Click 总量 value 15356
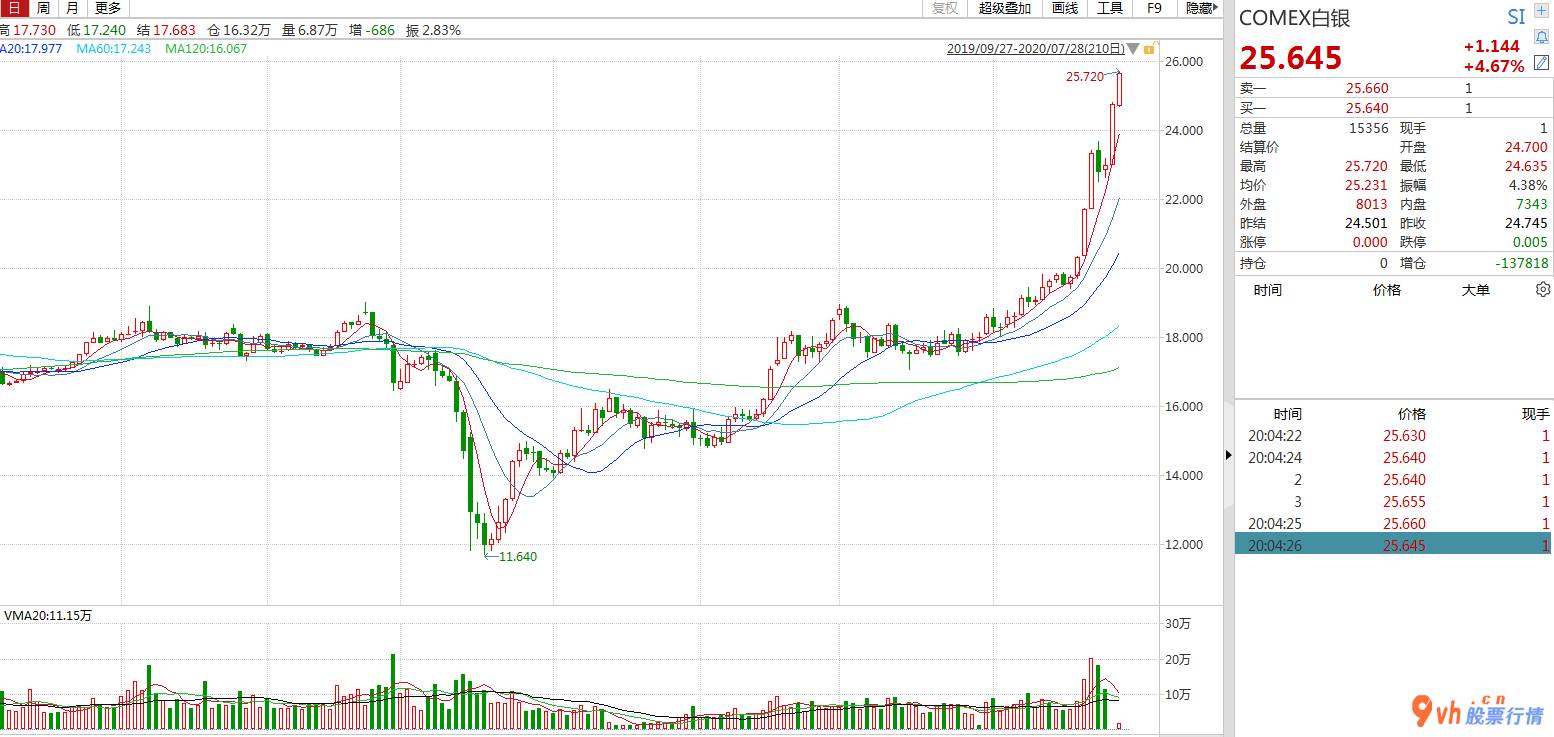 (1369, 128)
